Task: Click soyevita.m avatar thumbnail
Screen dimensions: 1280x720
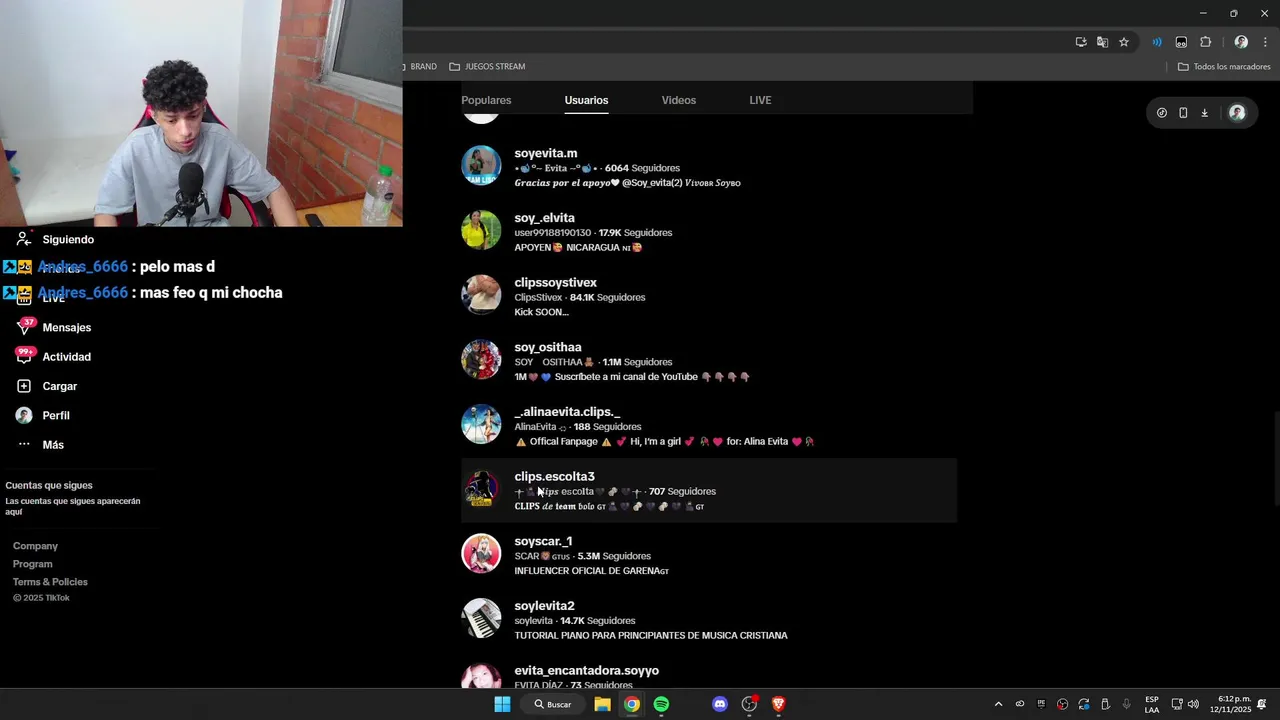Action: pyautogui.click(x=481, y=165)
